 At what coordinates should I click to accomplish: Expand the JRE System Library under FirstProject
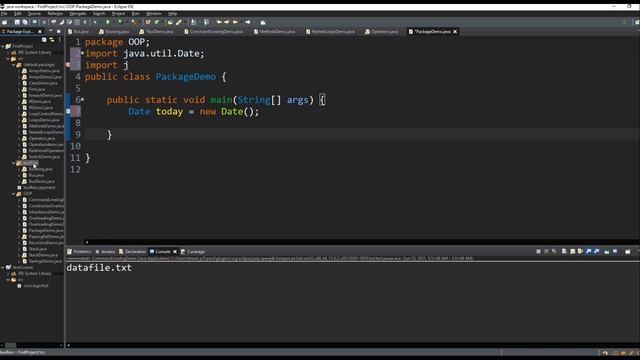click(8, 53)
